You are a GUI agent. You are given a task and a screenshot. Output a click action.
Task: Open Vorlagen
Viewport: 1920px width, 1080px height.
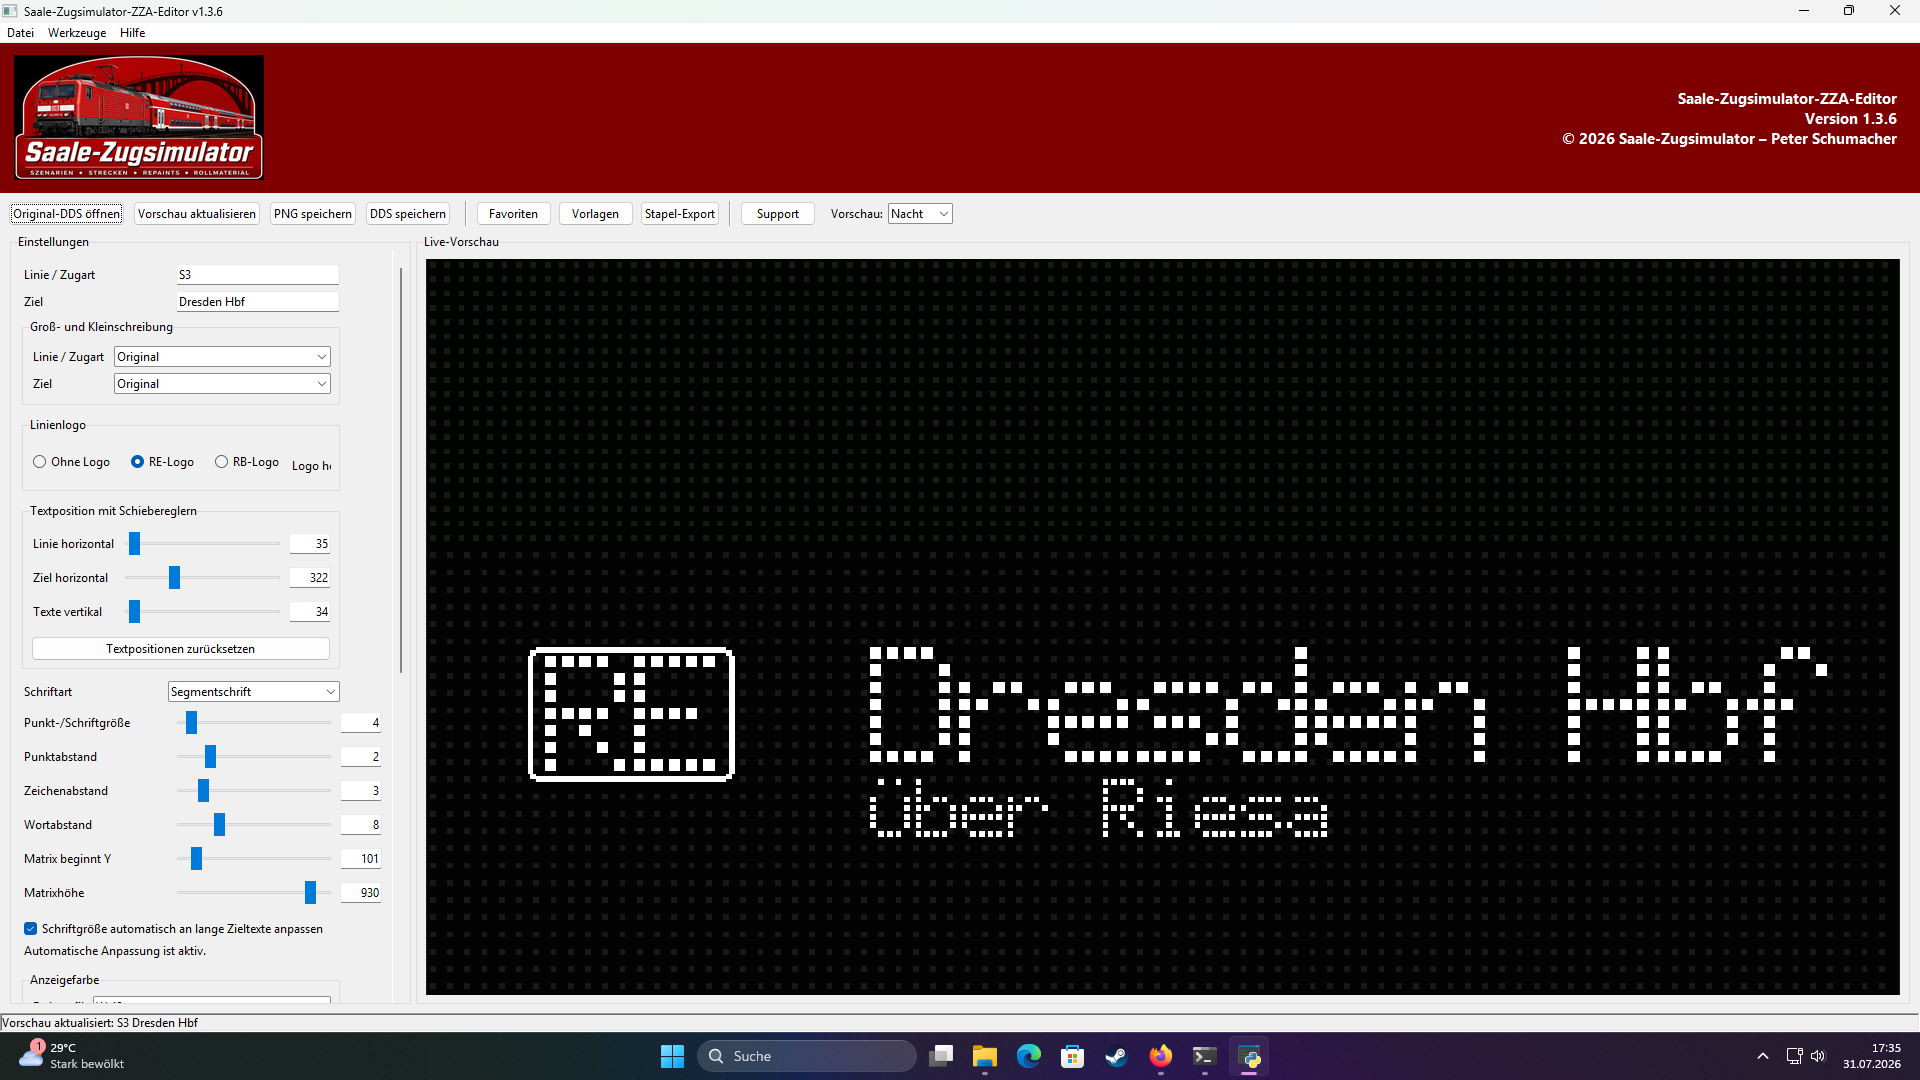(596, 214)
